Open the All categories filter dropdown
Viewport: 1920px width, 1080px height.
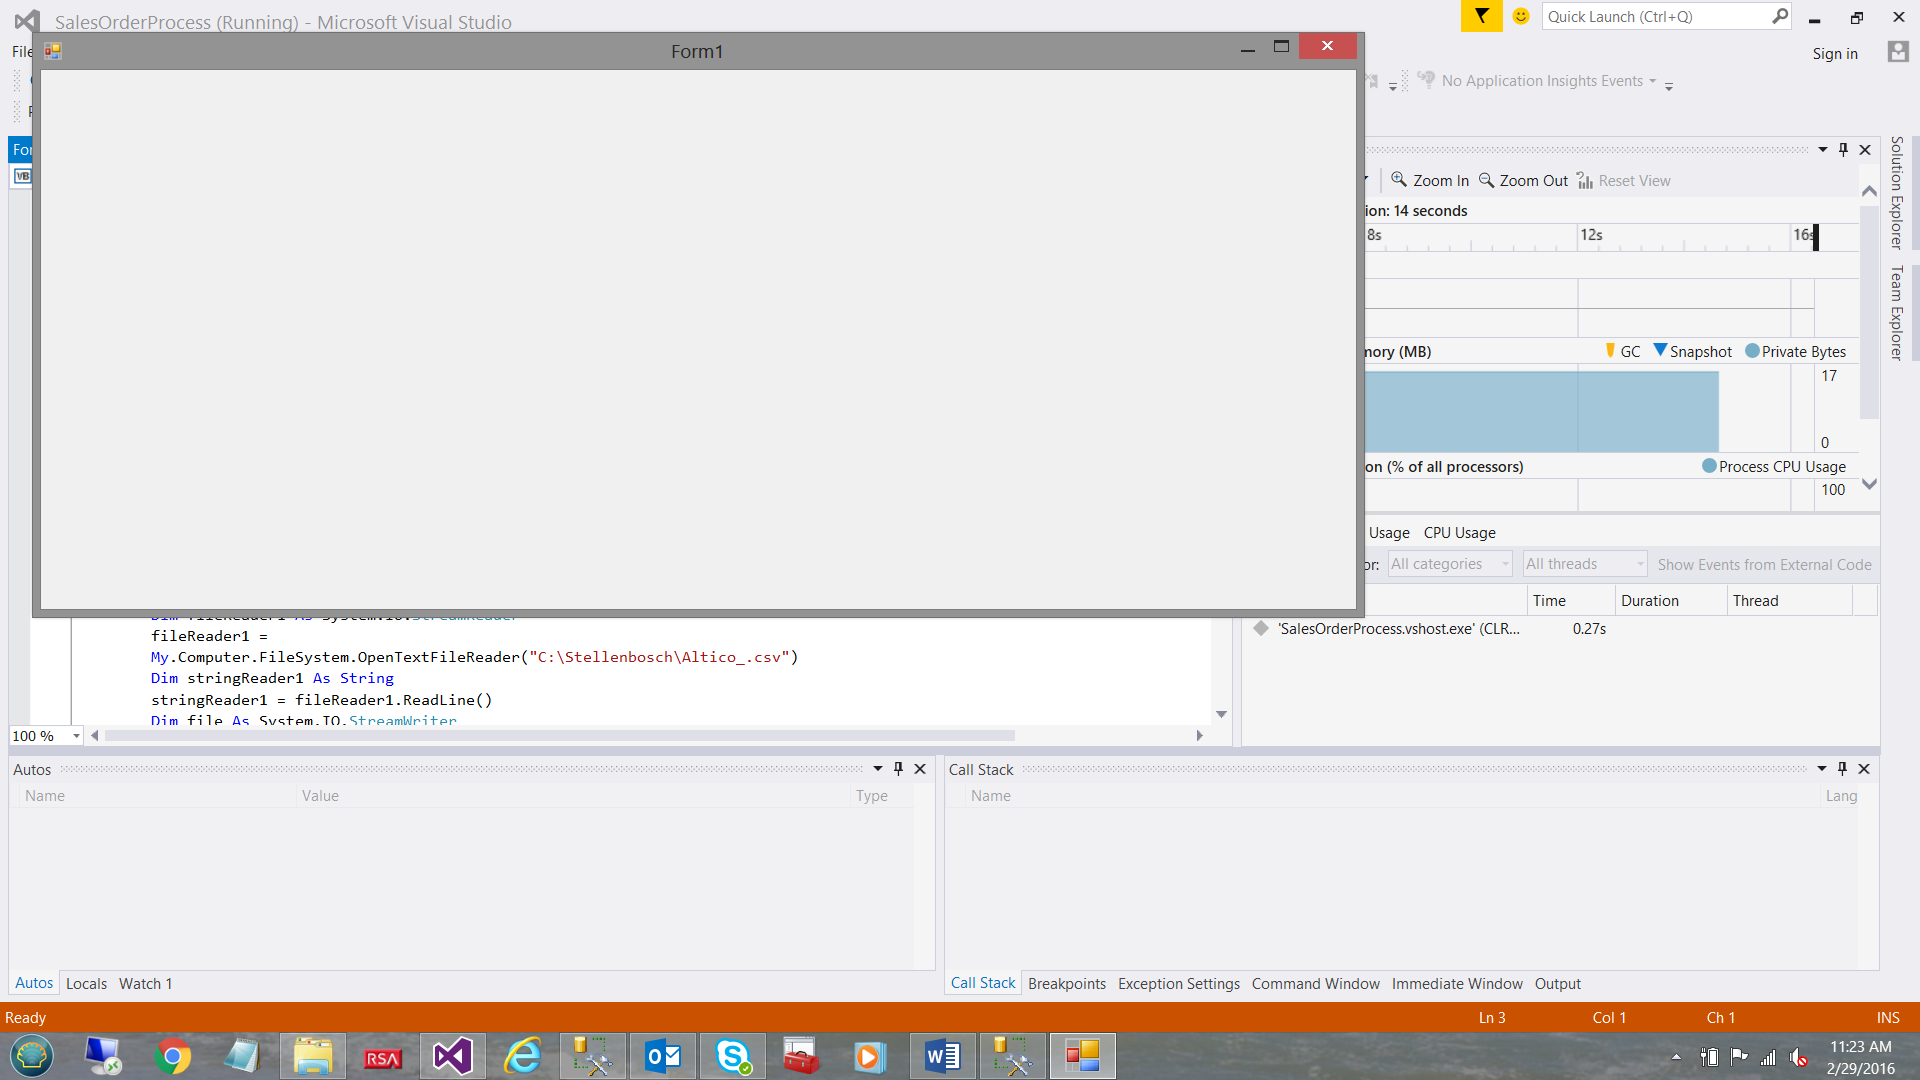click(1448, 563)
